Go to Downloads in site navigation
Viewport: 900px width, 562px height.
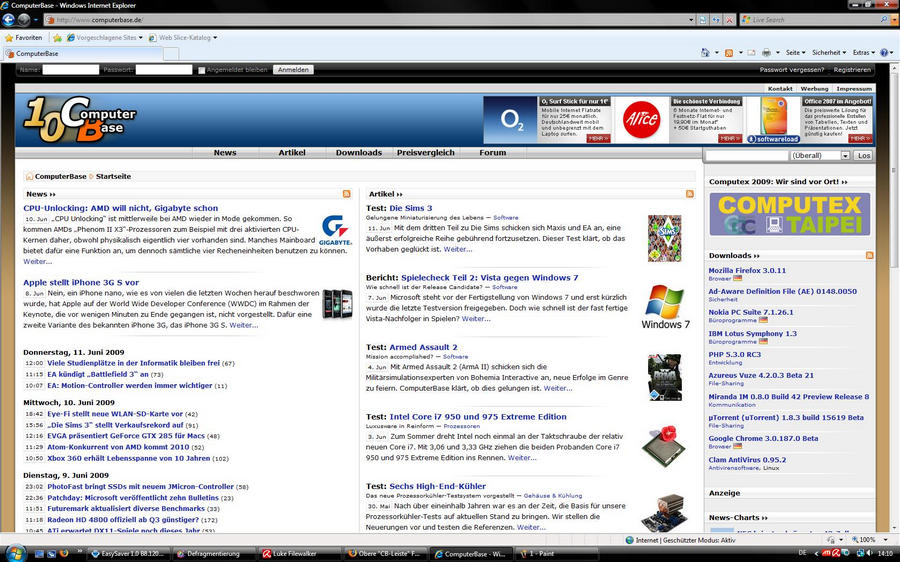pyautogui.click(x=359, y=153)
